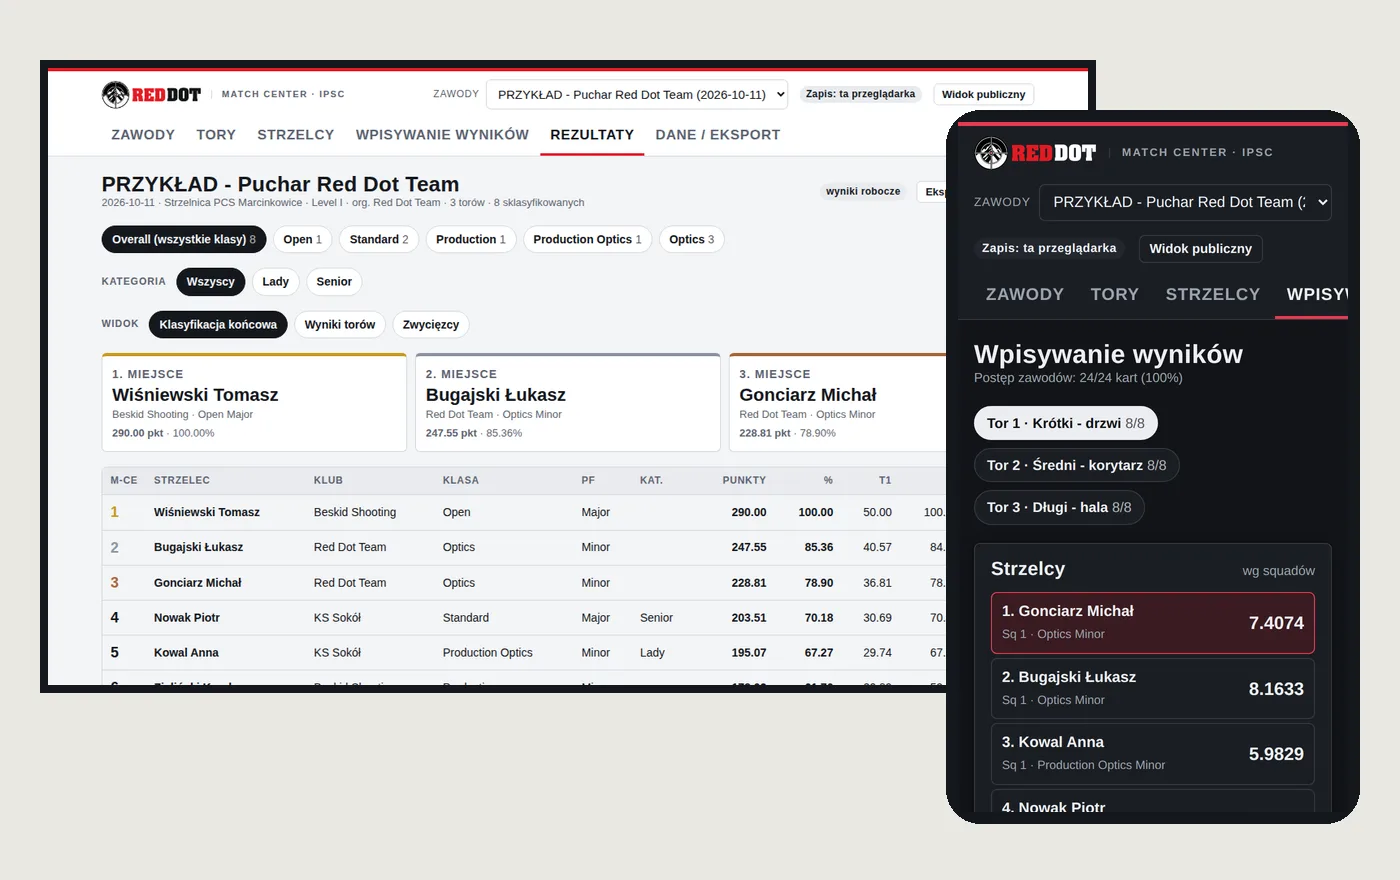
Task: Click Kowal Anna row in results table
Action: coord(524,653)
